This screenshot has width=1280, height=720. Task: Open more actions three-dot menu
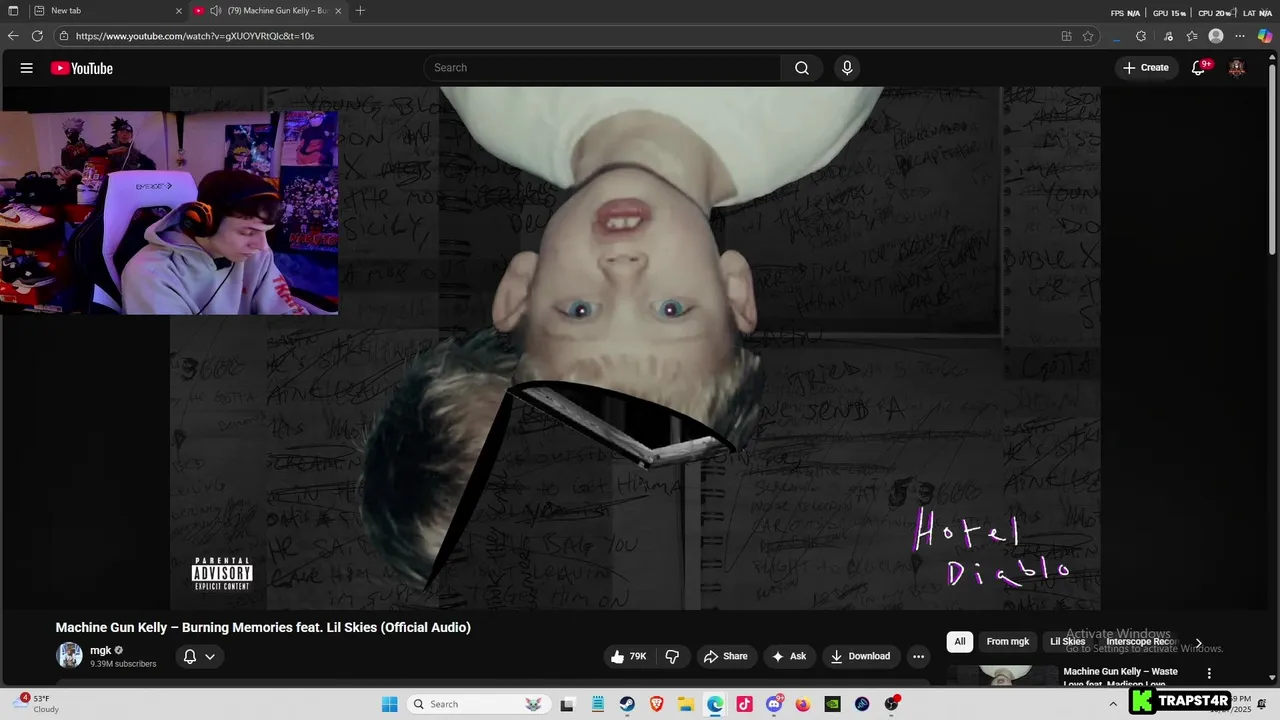tap(918, 656)
